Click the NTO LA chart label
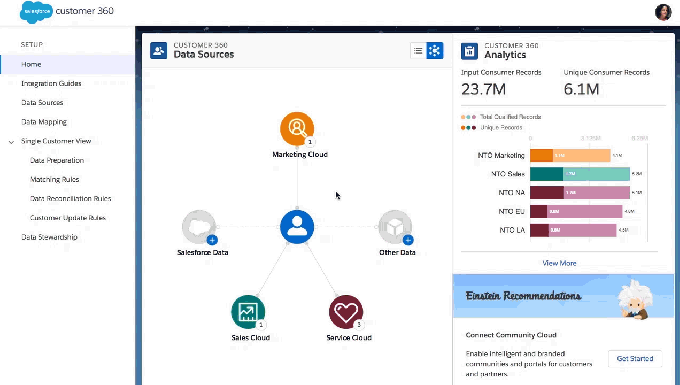Screen dimensions: 680x385 point(512,230)
